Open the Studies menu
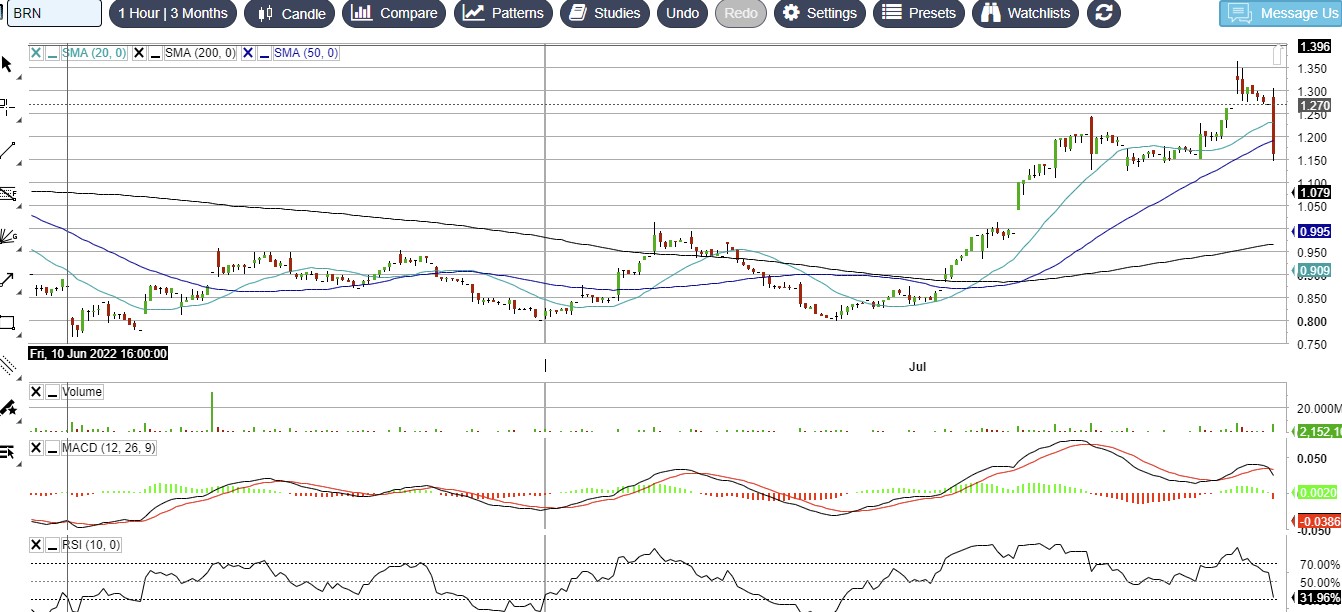The height and width of the screenshot is (612, 1342). pyautogui.click(x=604, y=13)
